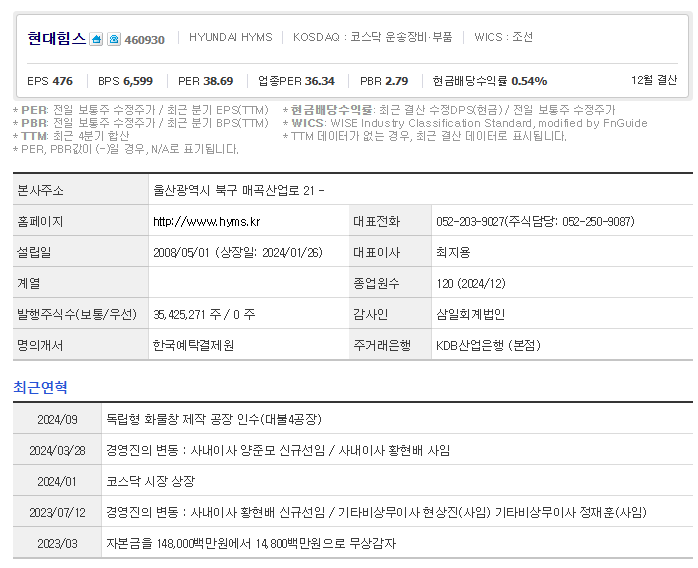Screen dimensions: 698x568
Task: Click the PER footnote definition line
Action: tap(141, 110)
